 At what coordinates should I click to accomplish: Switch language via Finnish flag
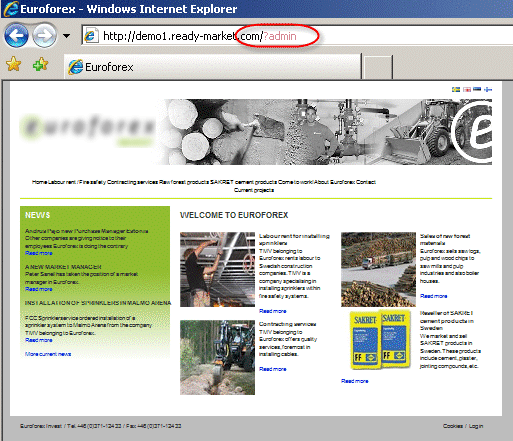tap(488, 89)
